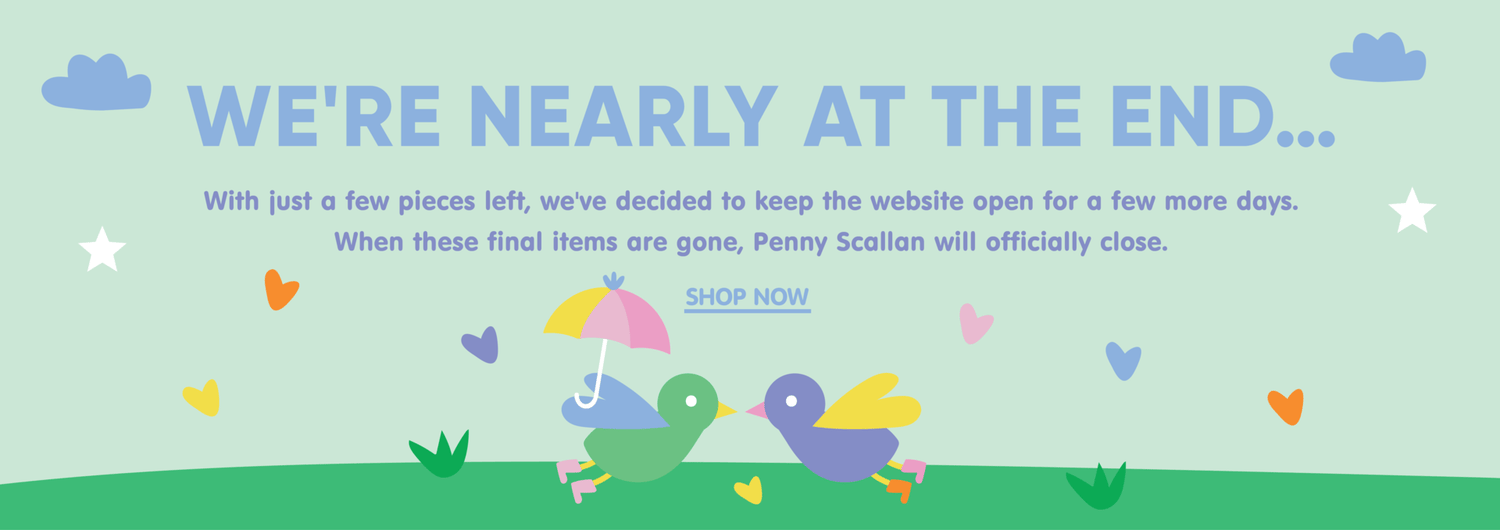1500x530 pixels.
Task: Click the purple heart left of the umbrella
Action: pyautogui.click(x=482, y=345)
